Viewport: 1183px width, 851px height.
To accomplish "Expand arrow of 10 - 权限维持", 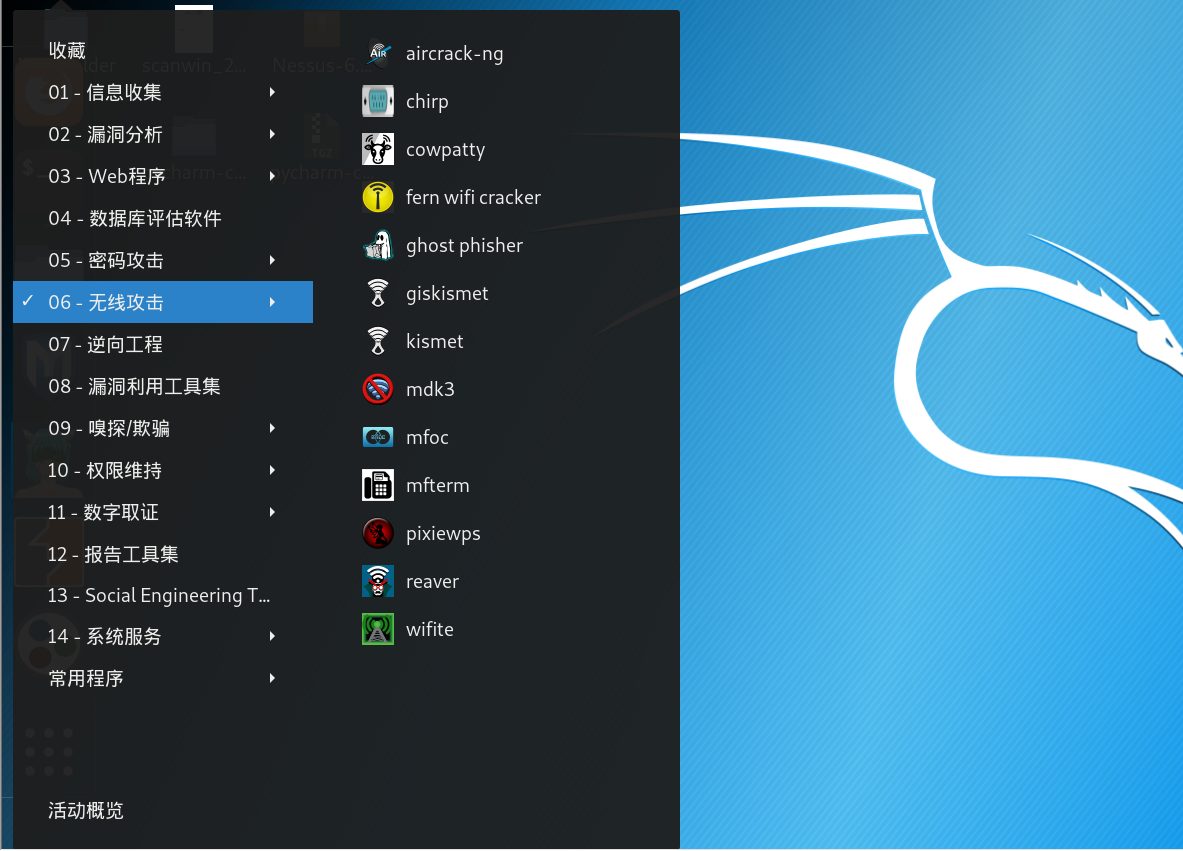I will coord(272,471).
